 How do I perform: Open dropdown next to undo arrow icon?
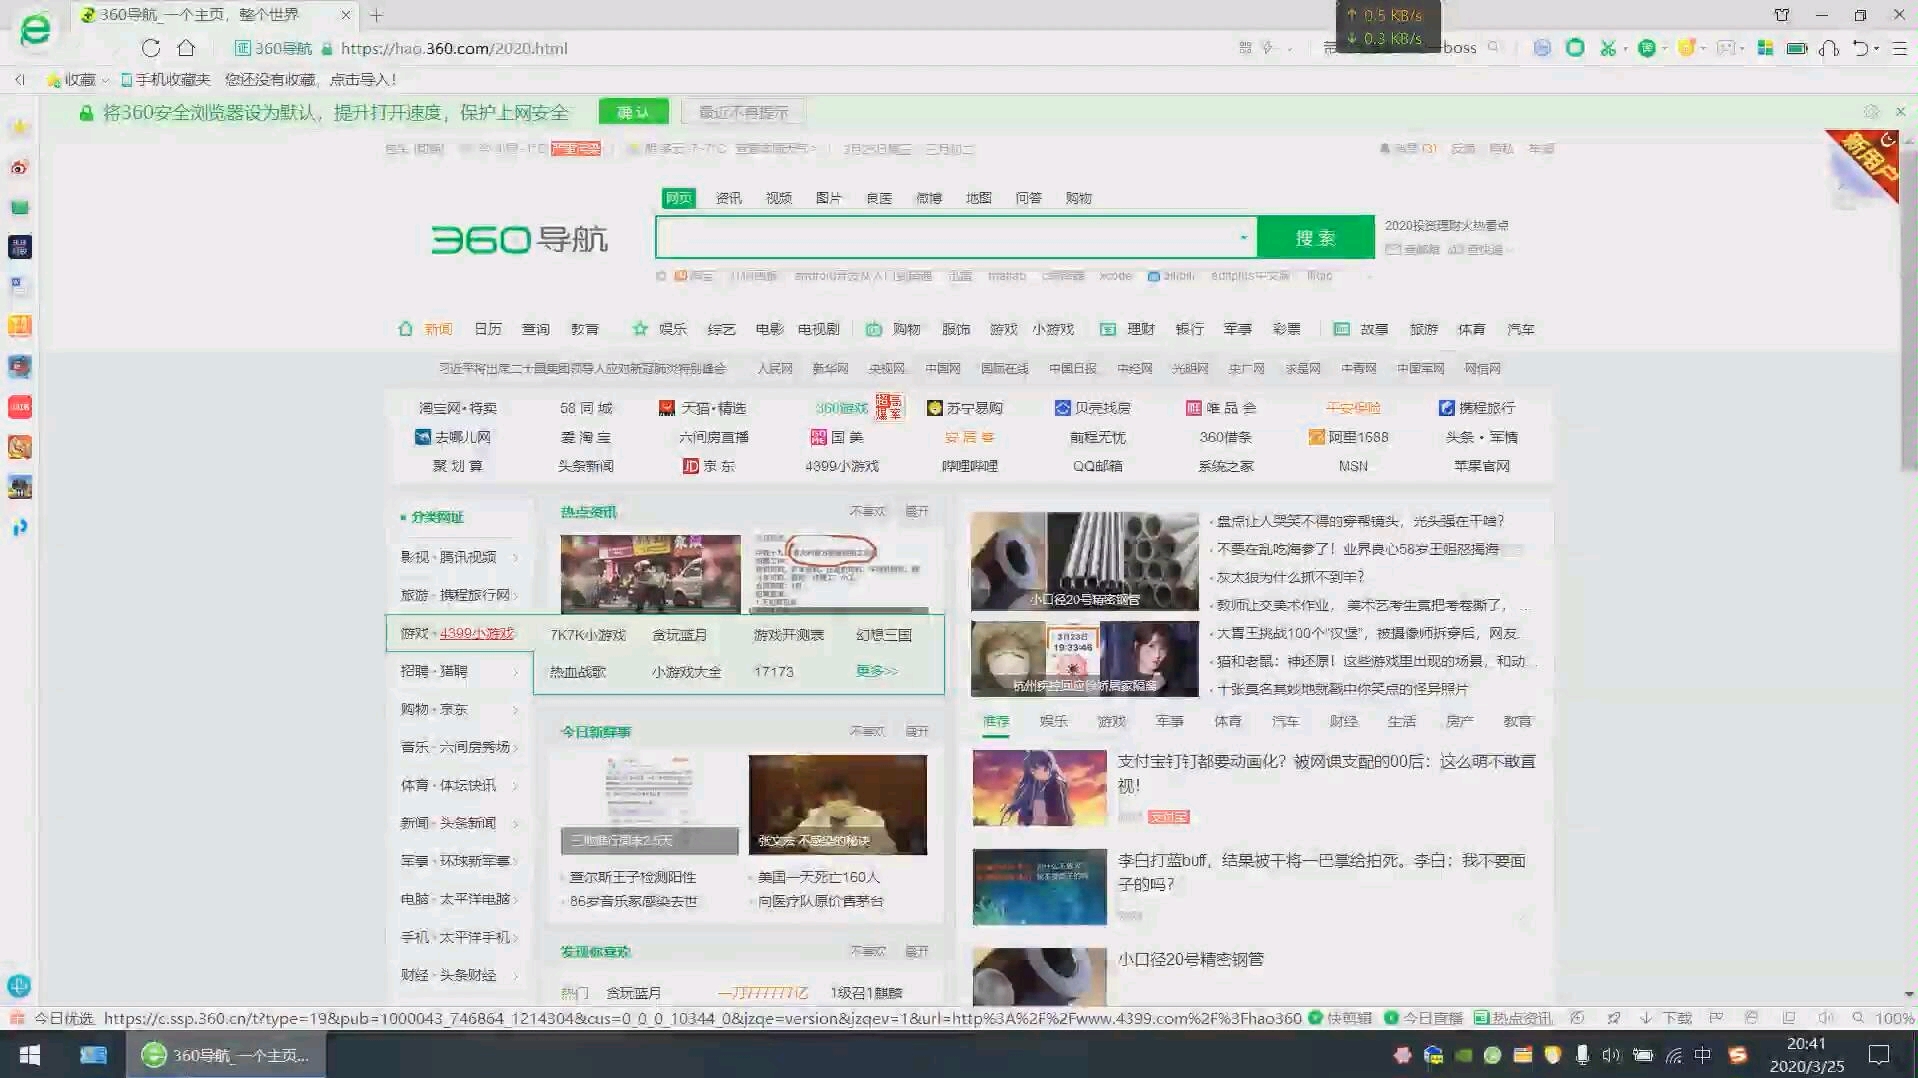coord(1877,49)
